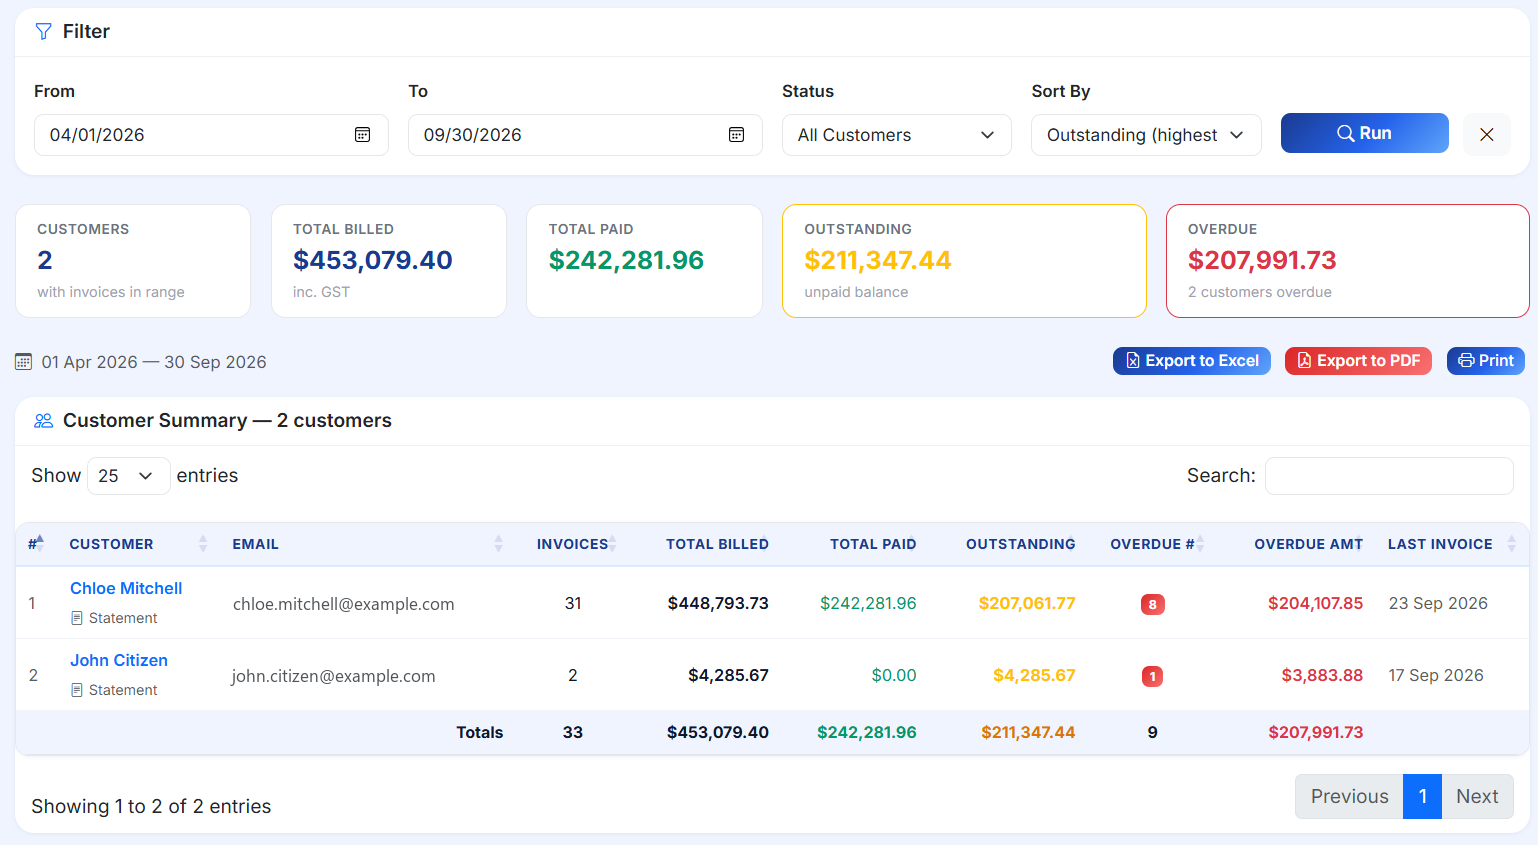1538x845 pixels.
Task: Focus the Search input field
Action: pos(1389,476)
